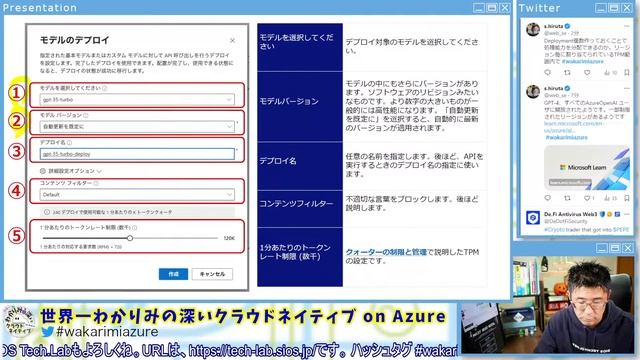The height and width of the screenshot is (360, 640).
Task: Like the first s.hiruta tweet
Action: 587,72
